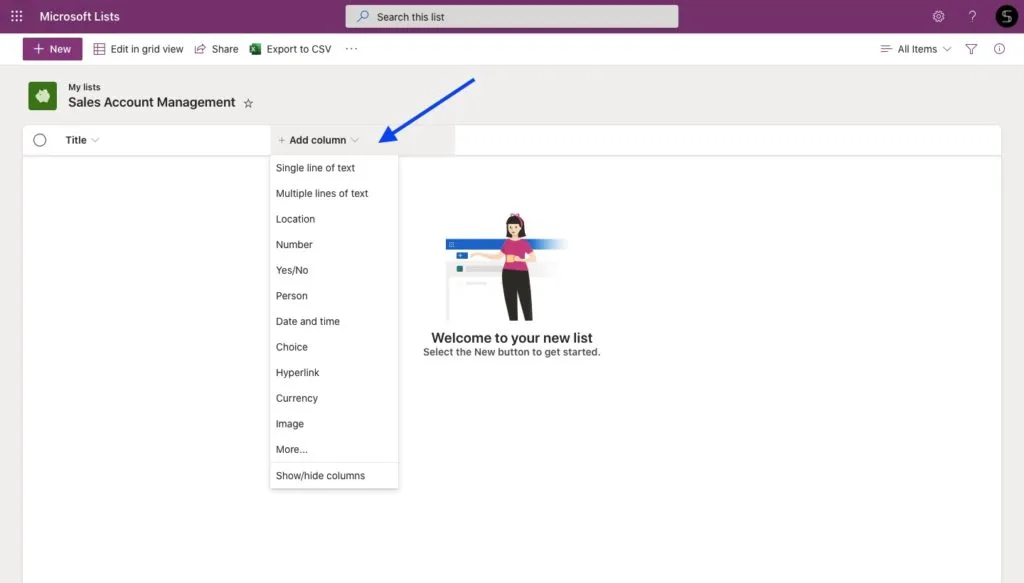Image resolution: width=1024 pixels, height=583 pixels.
Task: Select all items with the header circle
Action: click(x=40, y=140)
